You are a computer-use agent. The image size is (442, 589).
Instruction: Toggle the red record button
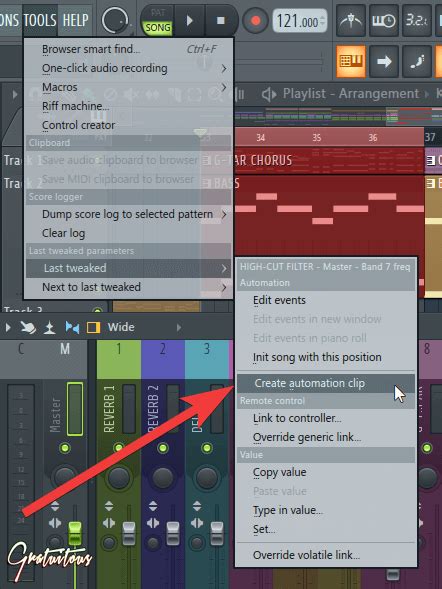click(255, 21)
